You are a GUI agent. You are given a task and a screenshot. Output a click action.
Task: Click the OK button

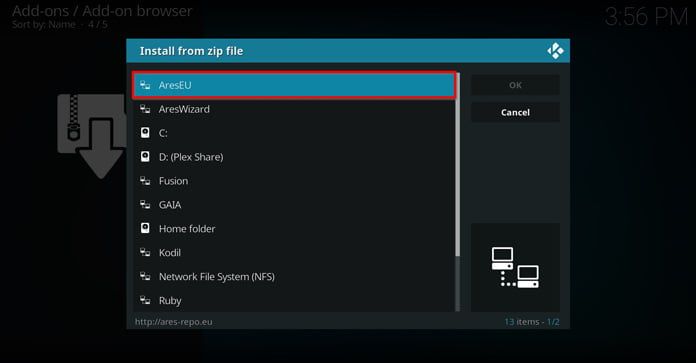515,85
